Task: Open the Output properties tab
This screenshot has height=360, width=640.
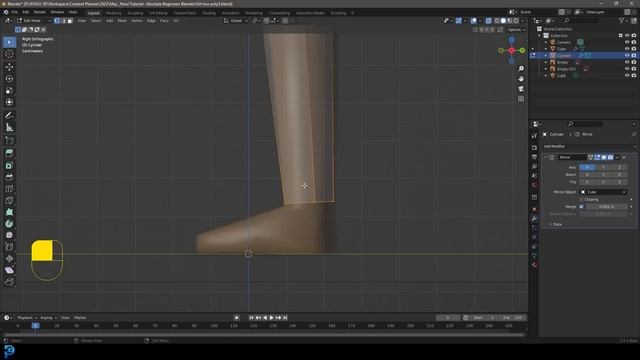Action: (534, 157)
